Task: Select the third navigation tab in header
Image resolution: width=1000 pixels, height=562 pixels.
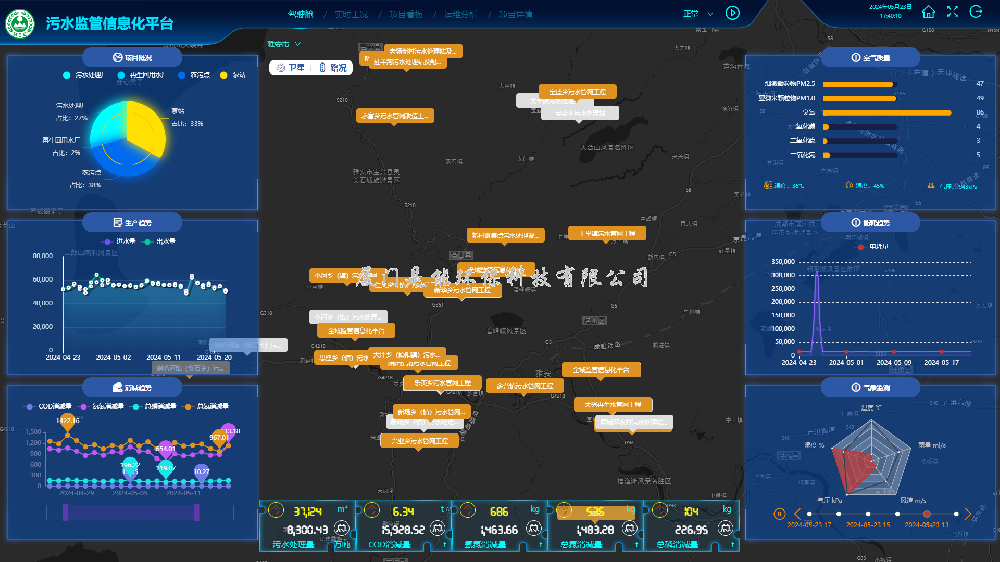Action: [405, 15]
